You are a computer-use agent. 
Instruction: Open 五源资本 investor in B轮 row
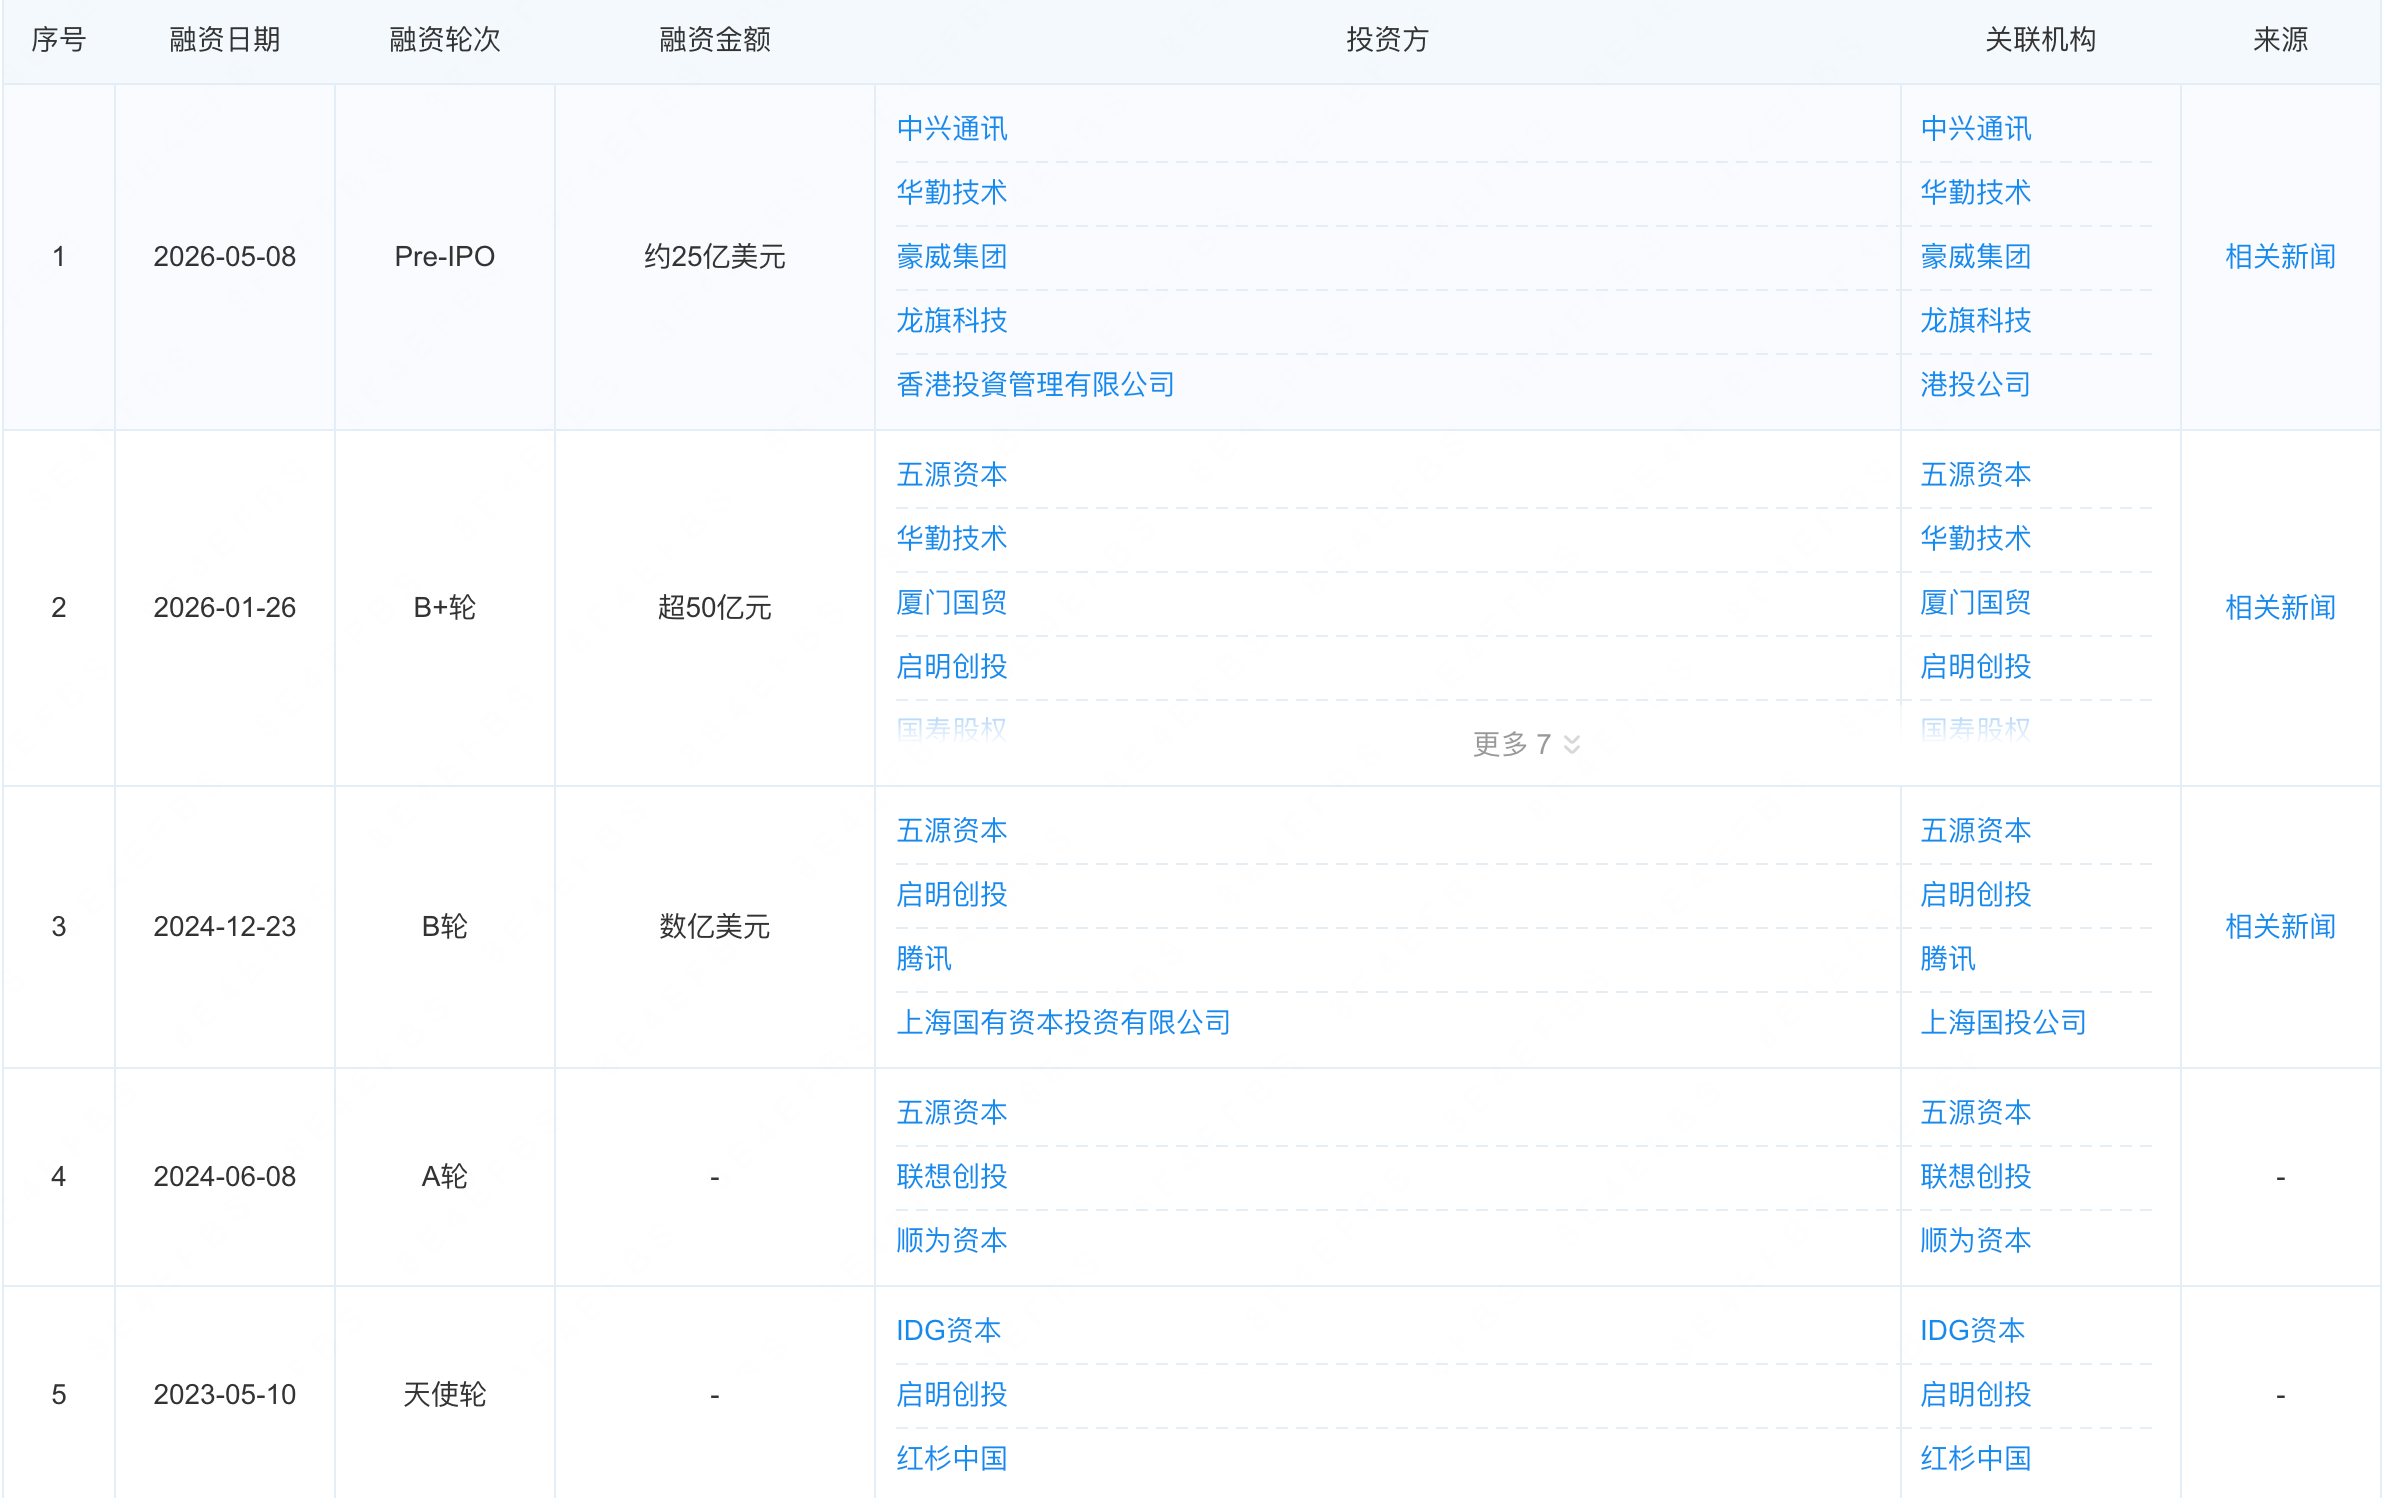point(952,831)
